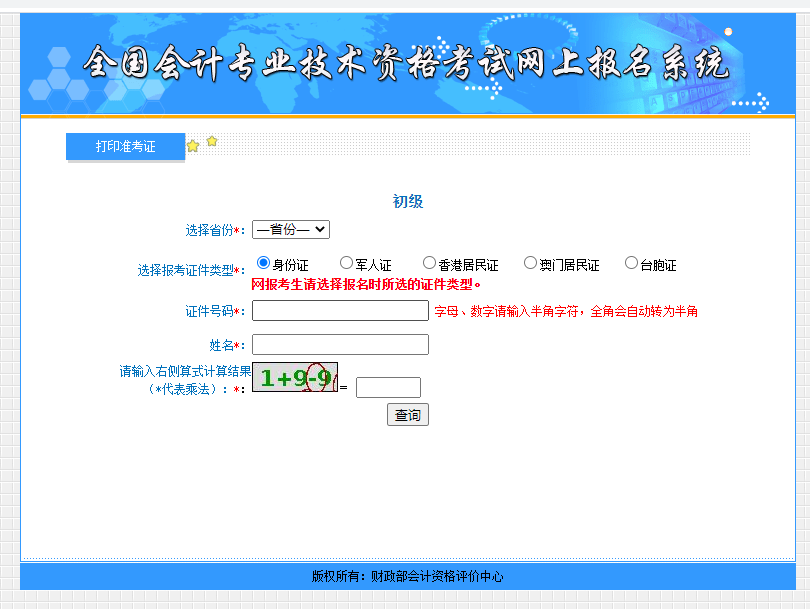
Task: Click the 初级 heading text
Action: tap(408, 201)
